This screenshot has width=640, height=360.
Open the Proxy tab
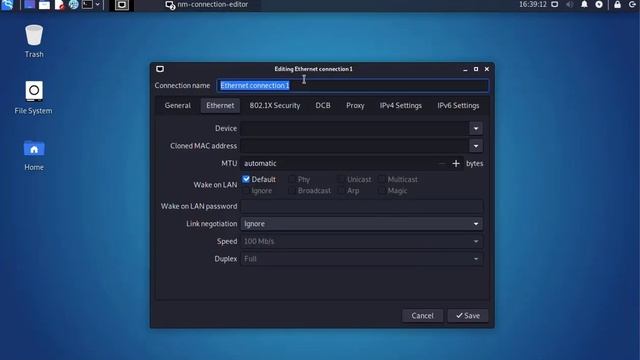click(x=355, y=105)
